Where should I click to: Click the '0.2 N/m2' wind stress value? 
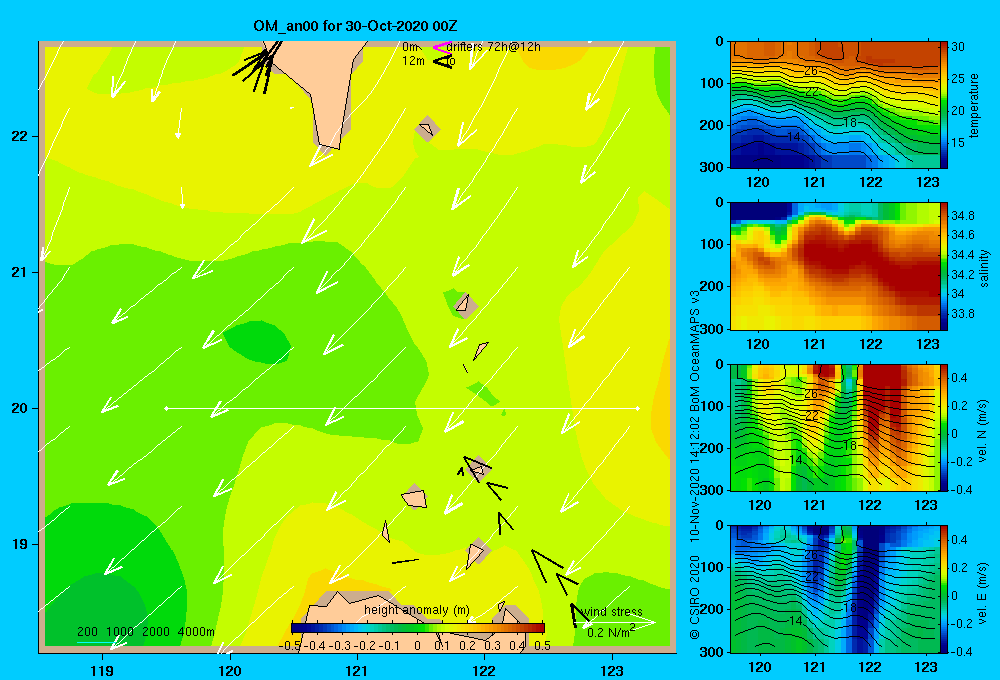click(610, 632)
